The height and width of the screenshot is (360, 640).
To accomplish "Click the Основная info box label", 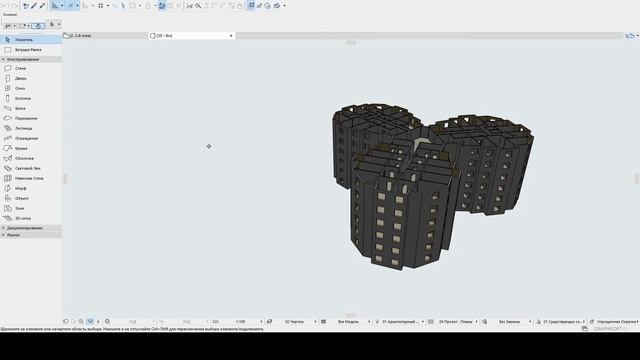I will (x=10, y=14).
